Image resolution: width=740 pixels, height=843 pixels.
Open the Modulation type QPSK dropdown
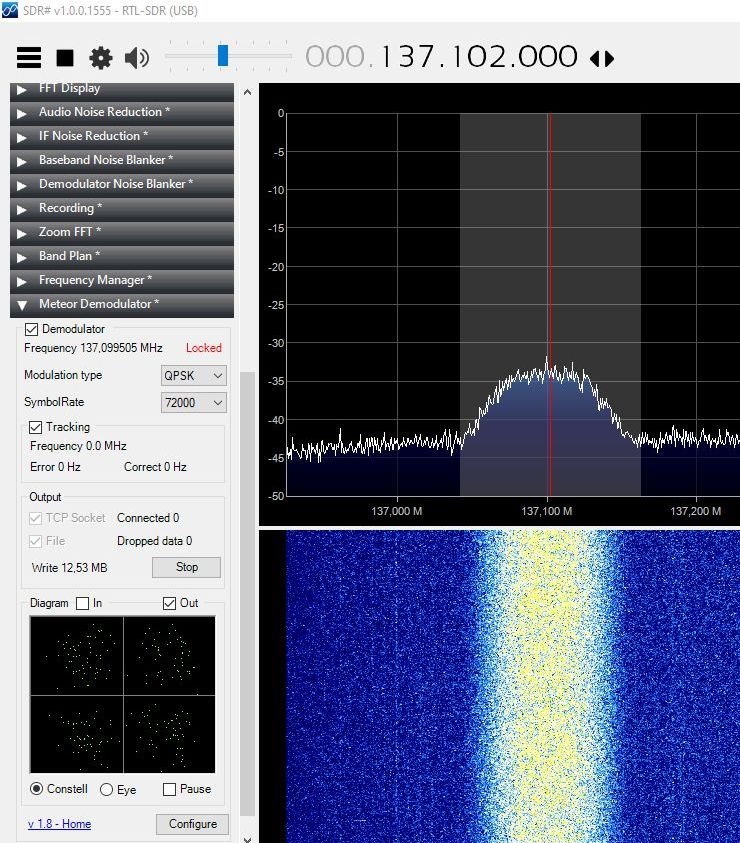(194, 376)
